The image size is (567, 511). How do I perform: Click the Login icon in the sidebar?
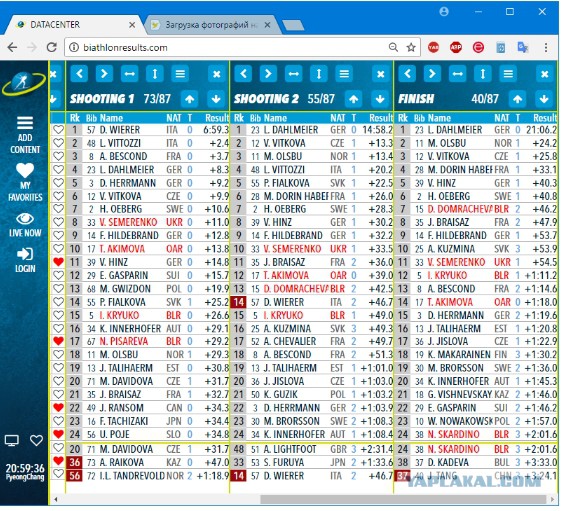click(25, 254)
